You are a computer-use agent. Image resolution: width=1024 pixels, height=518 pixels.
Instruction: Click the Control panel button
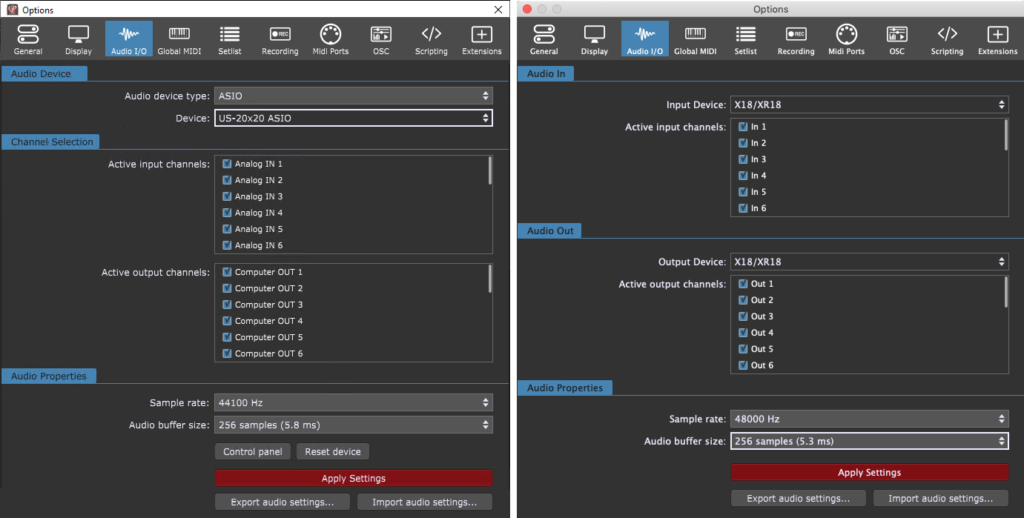253,451
